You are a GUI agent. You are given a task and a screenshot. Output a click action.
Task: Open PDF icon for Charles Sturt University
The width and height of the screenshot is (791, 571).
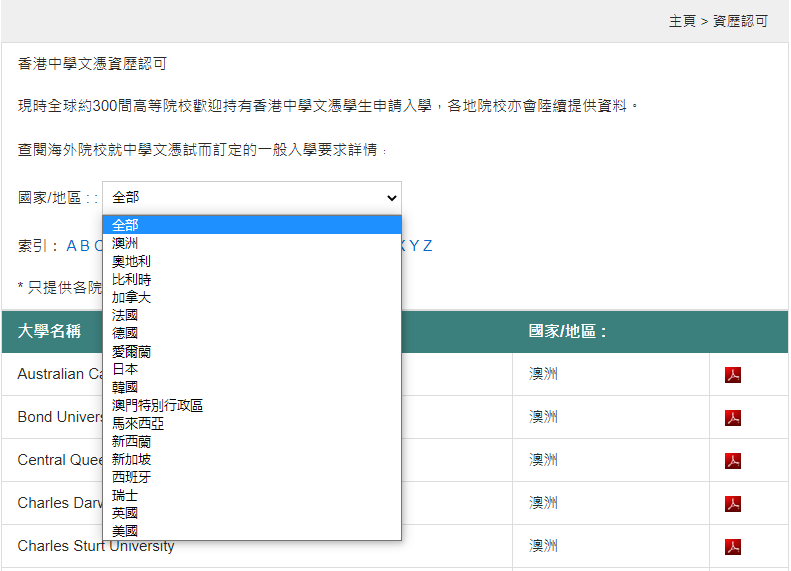732,546
